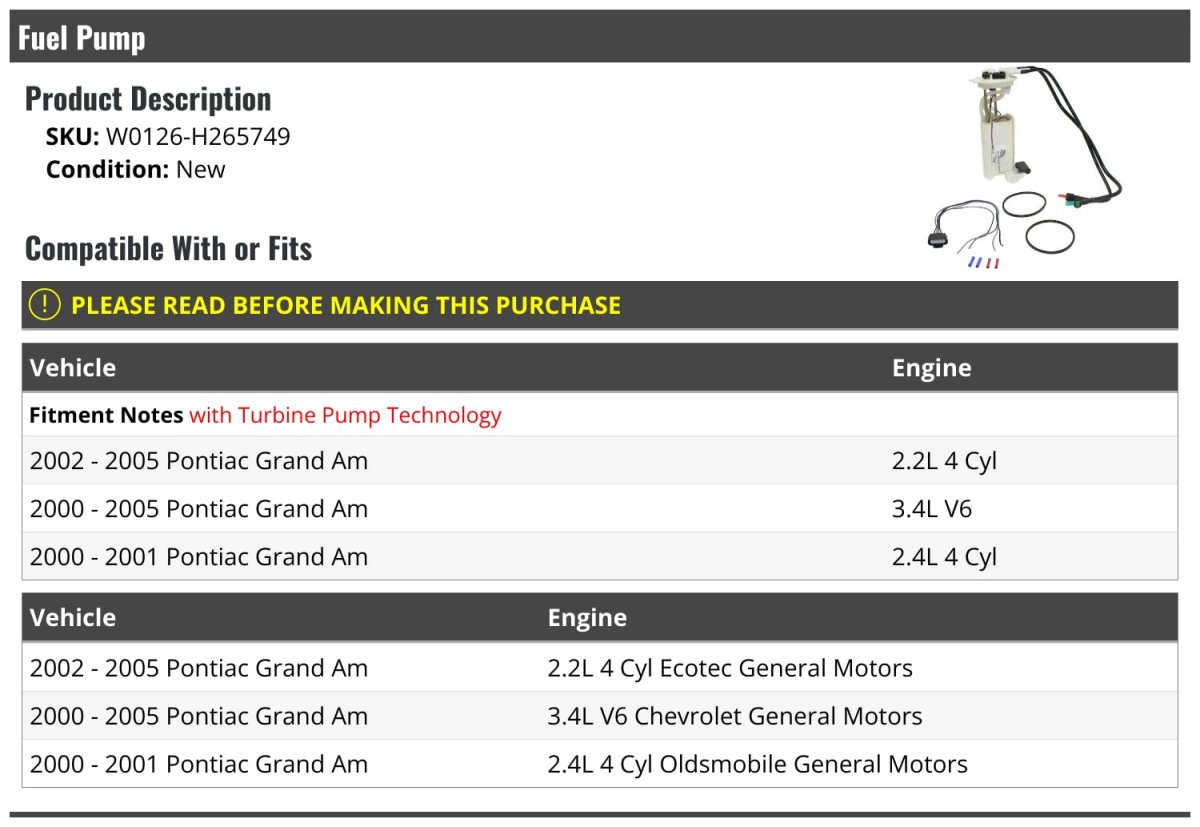
Task: Select the 2000 - 2001 Grand Am 2.4L row
Action: pyautogui.click(x=600, y=557)
